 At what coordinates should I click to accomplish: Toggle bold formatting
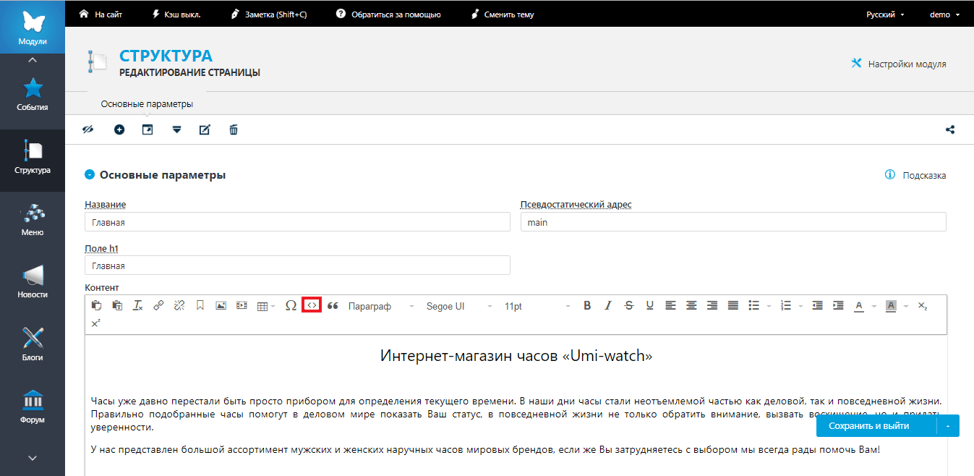(587, 306)
